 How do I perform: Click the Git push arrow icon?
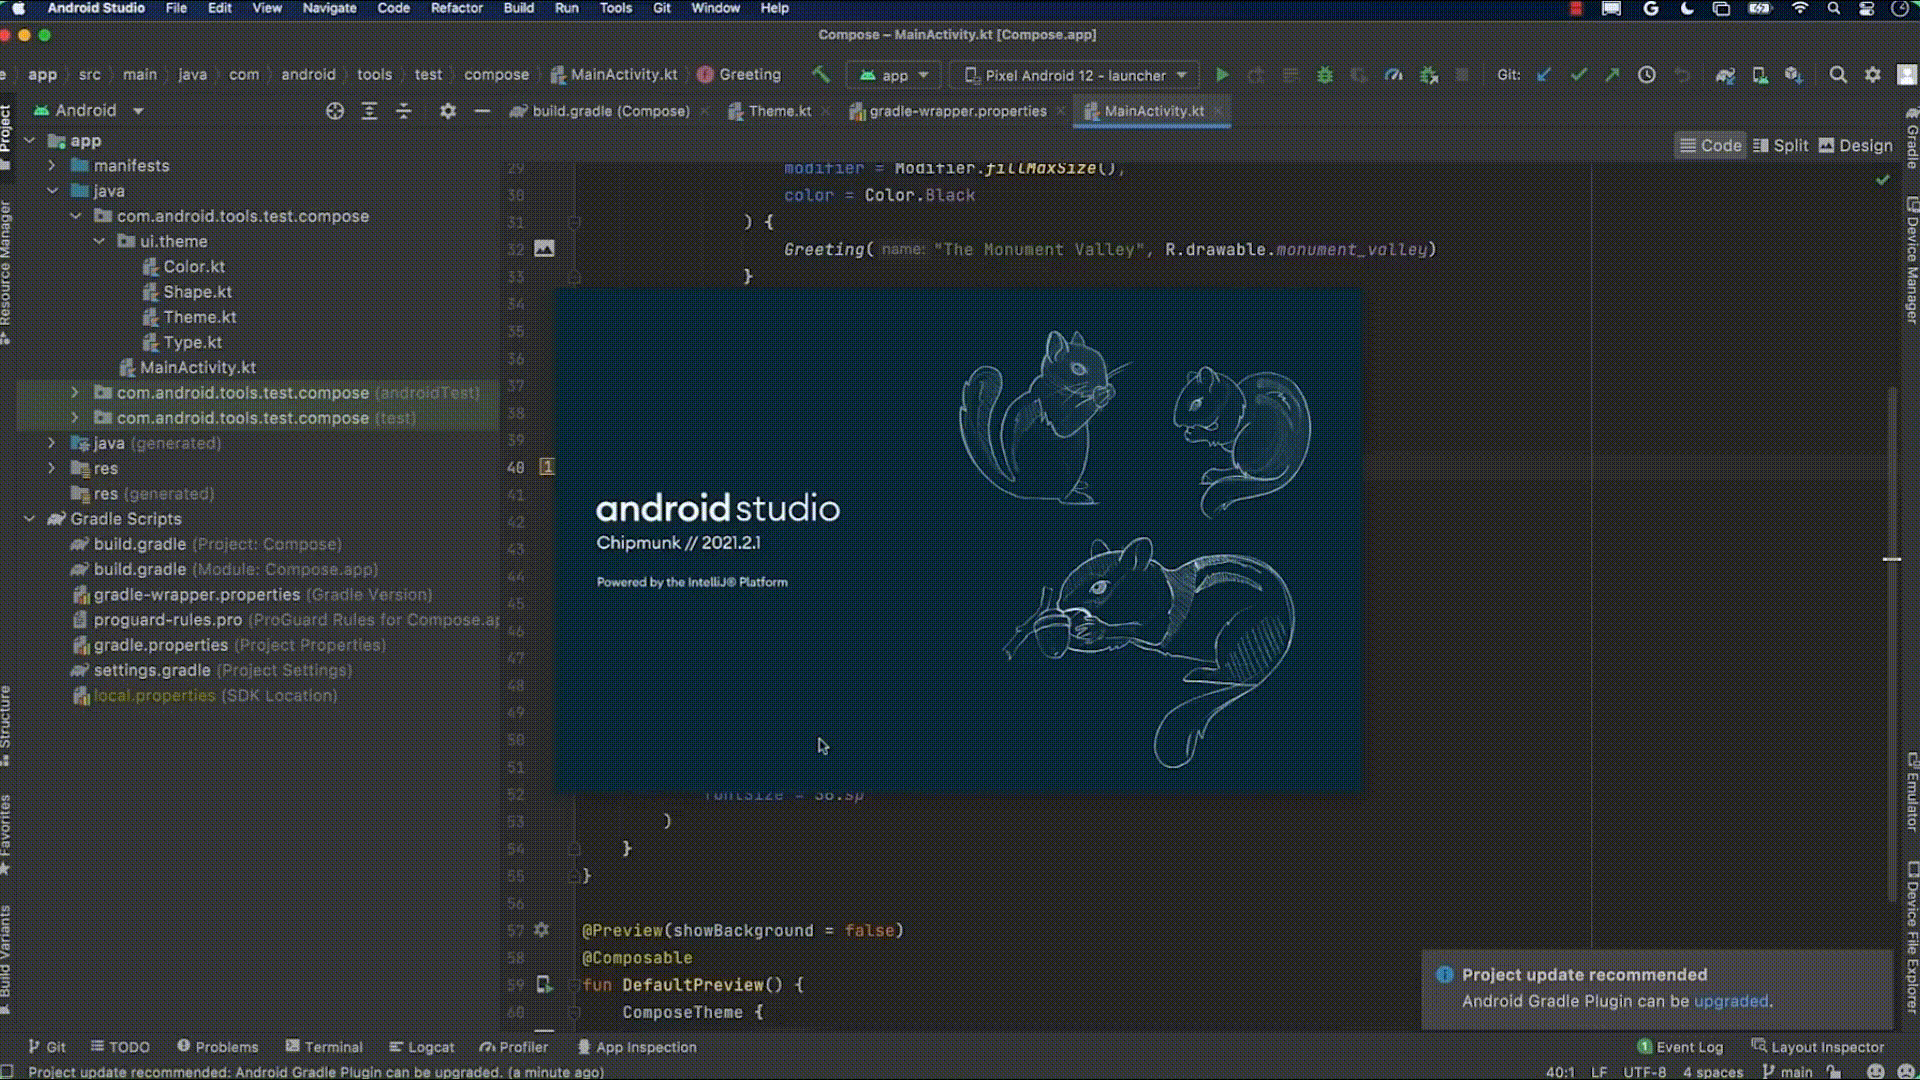coord(1612,75)
